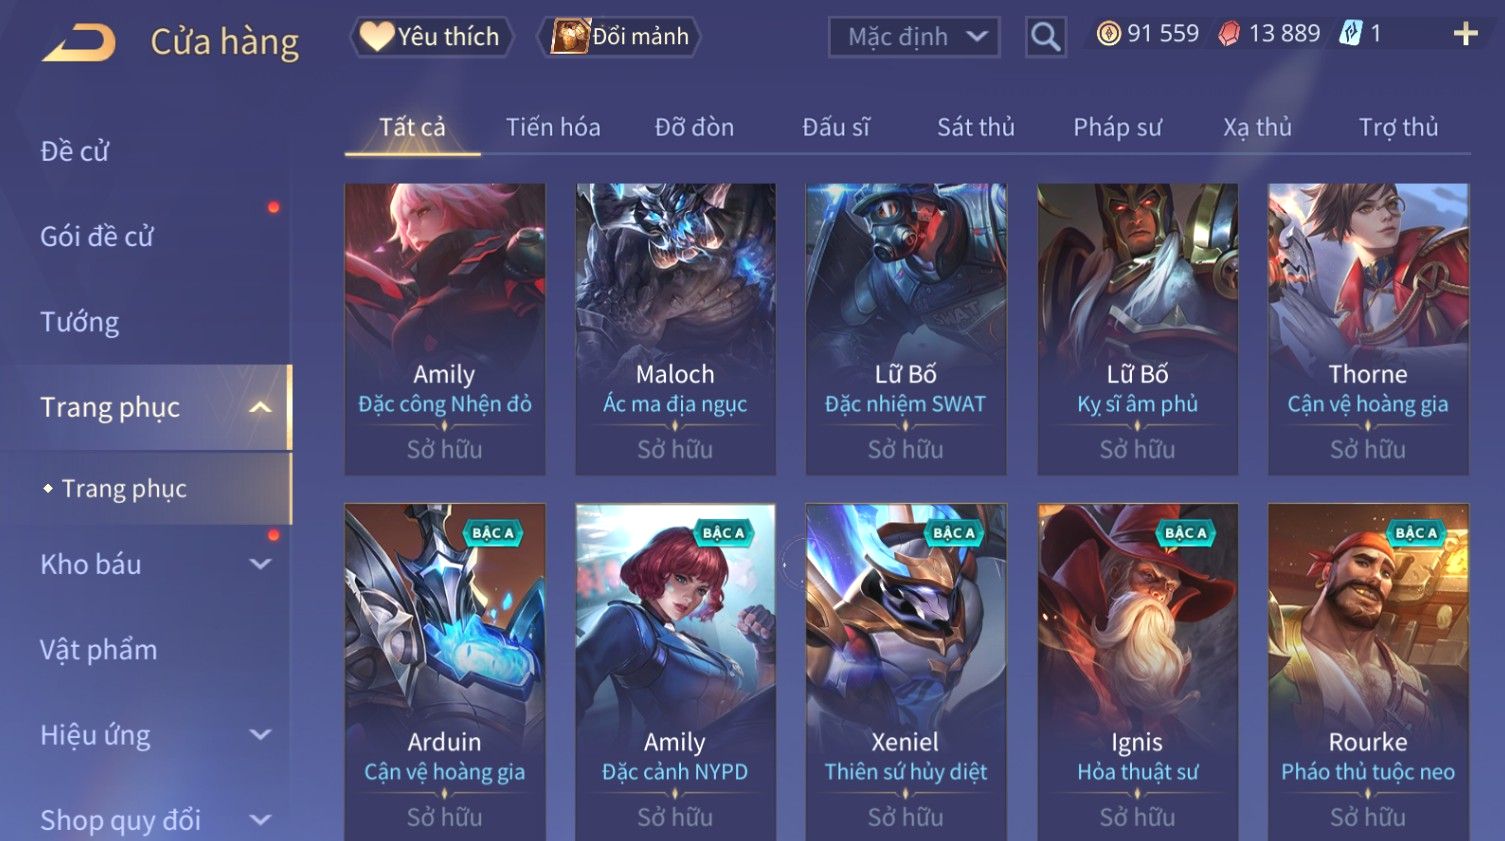This screenshot has width=1505, height=841.
Task: Open Ignis Hỏa thuật sư skin card
Action: pos(1137,672)
